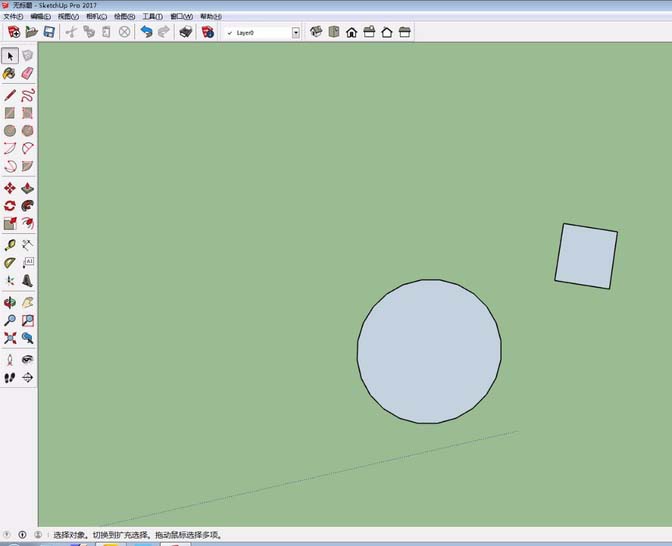
Task: Open the 工具(T) menu
Action: tap(152, 17)
